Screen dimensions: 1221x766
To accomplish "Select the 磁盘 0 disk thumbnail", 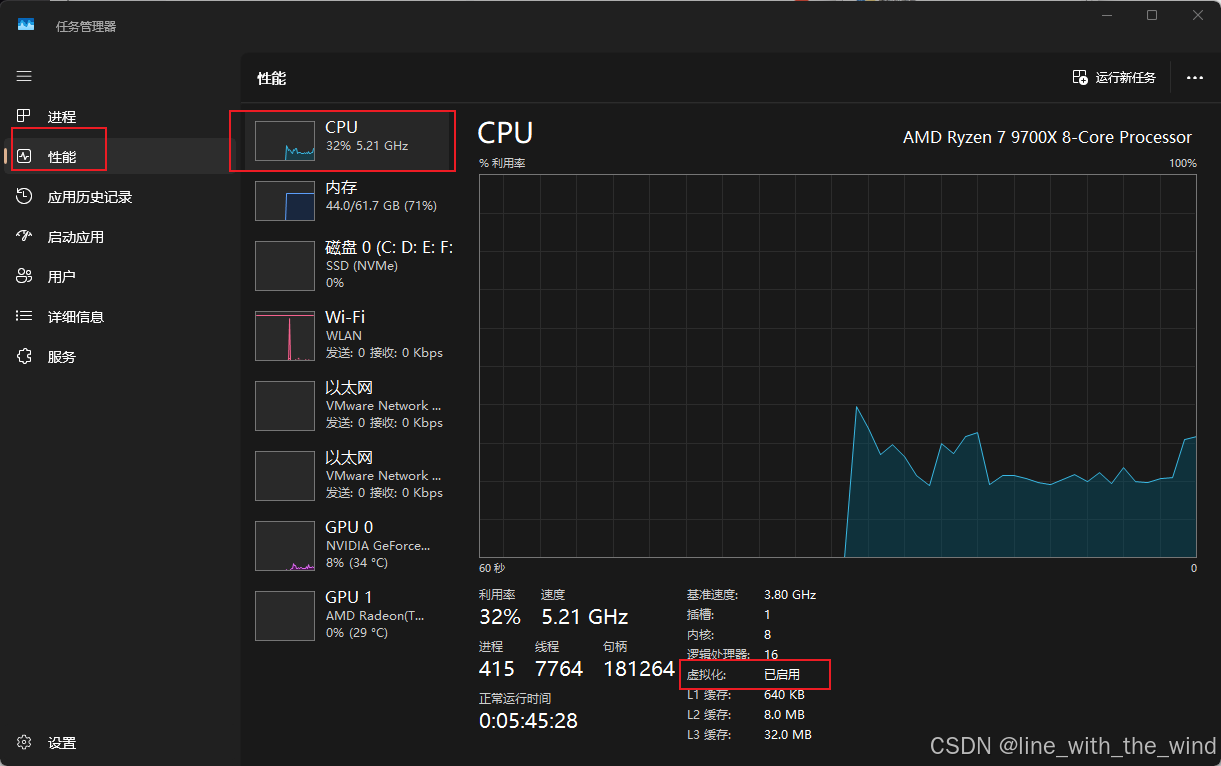I will [x=285, y=265].
